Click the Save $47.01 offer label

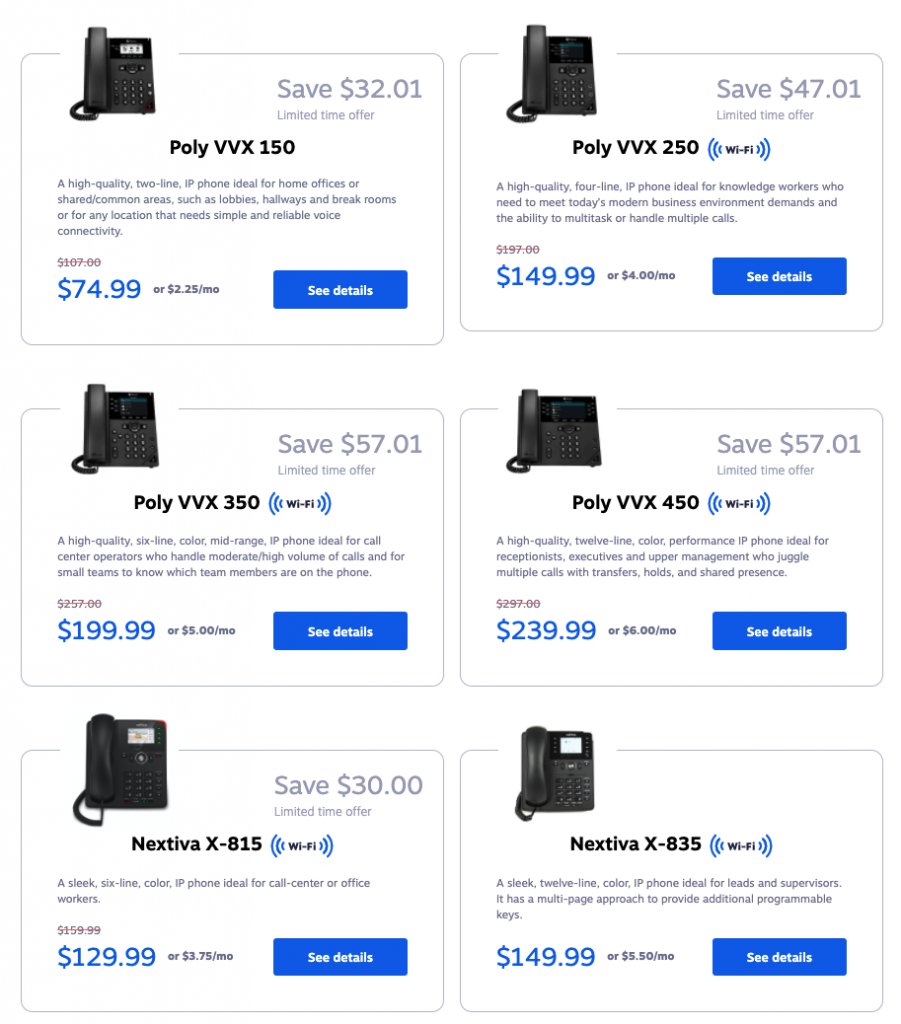(788, 89)
